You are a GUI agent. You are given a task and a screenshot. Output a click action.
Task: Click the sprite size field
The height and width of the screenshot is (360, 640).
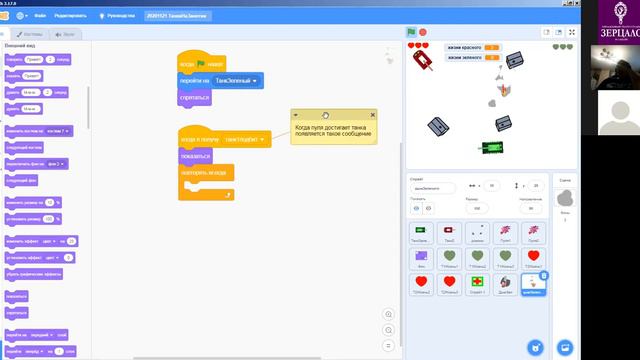476,209
